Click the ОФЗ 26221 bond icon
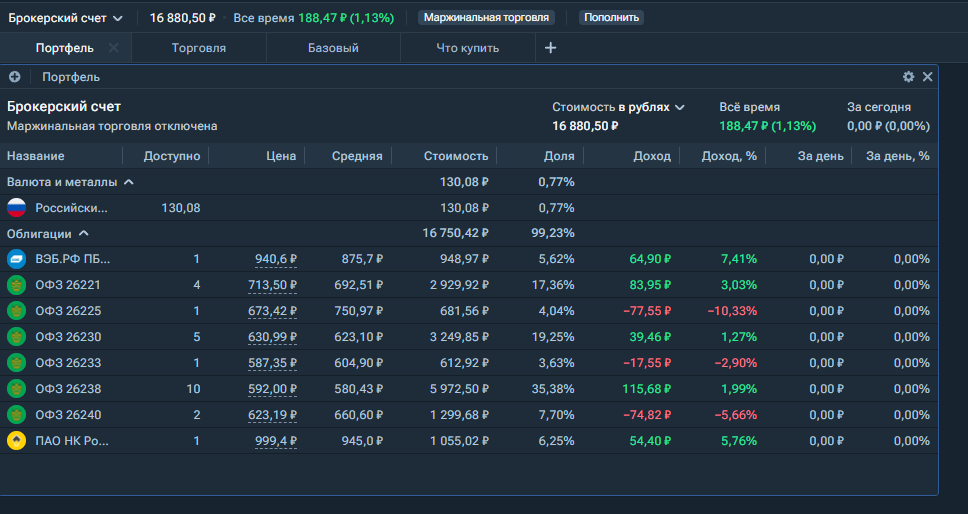Screen dimensions: 968x514 17,285
